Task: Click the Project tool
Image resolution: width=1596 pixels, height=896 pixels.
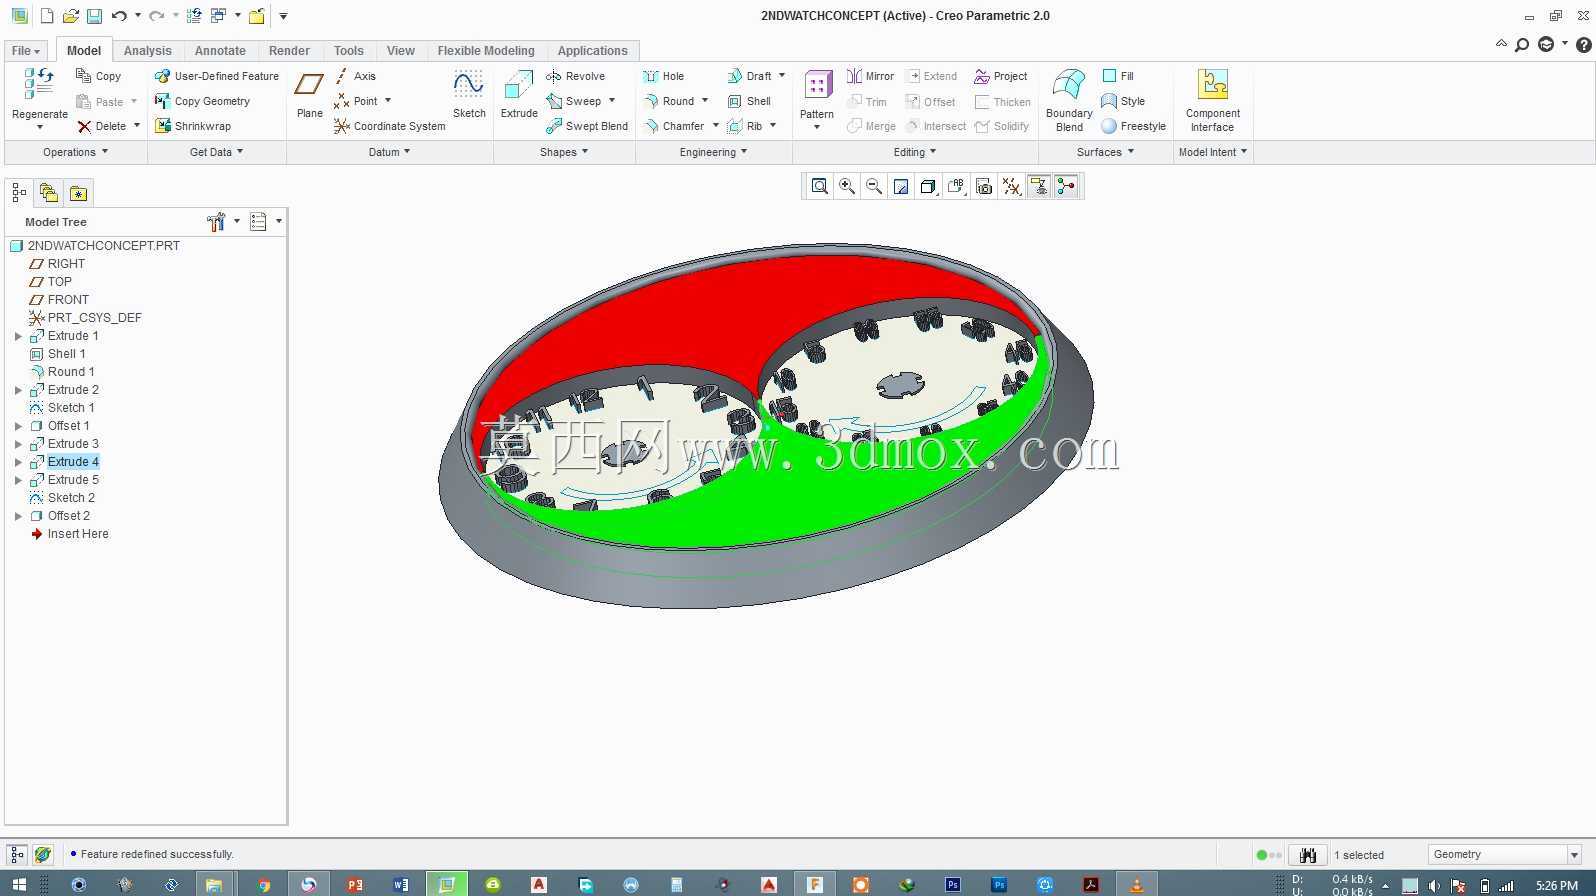Action: [1001, 76]
